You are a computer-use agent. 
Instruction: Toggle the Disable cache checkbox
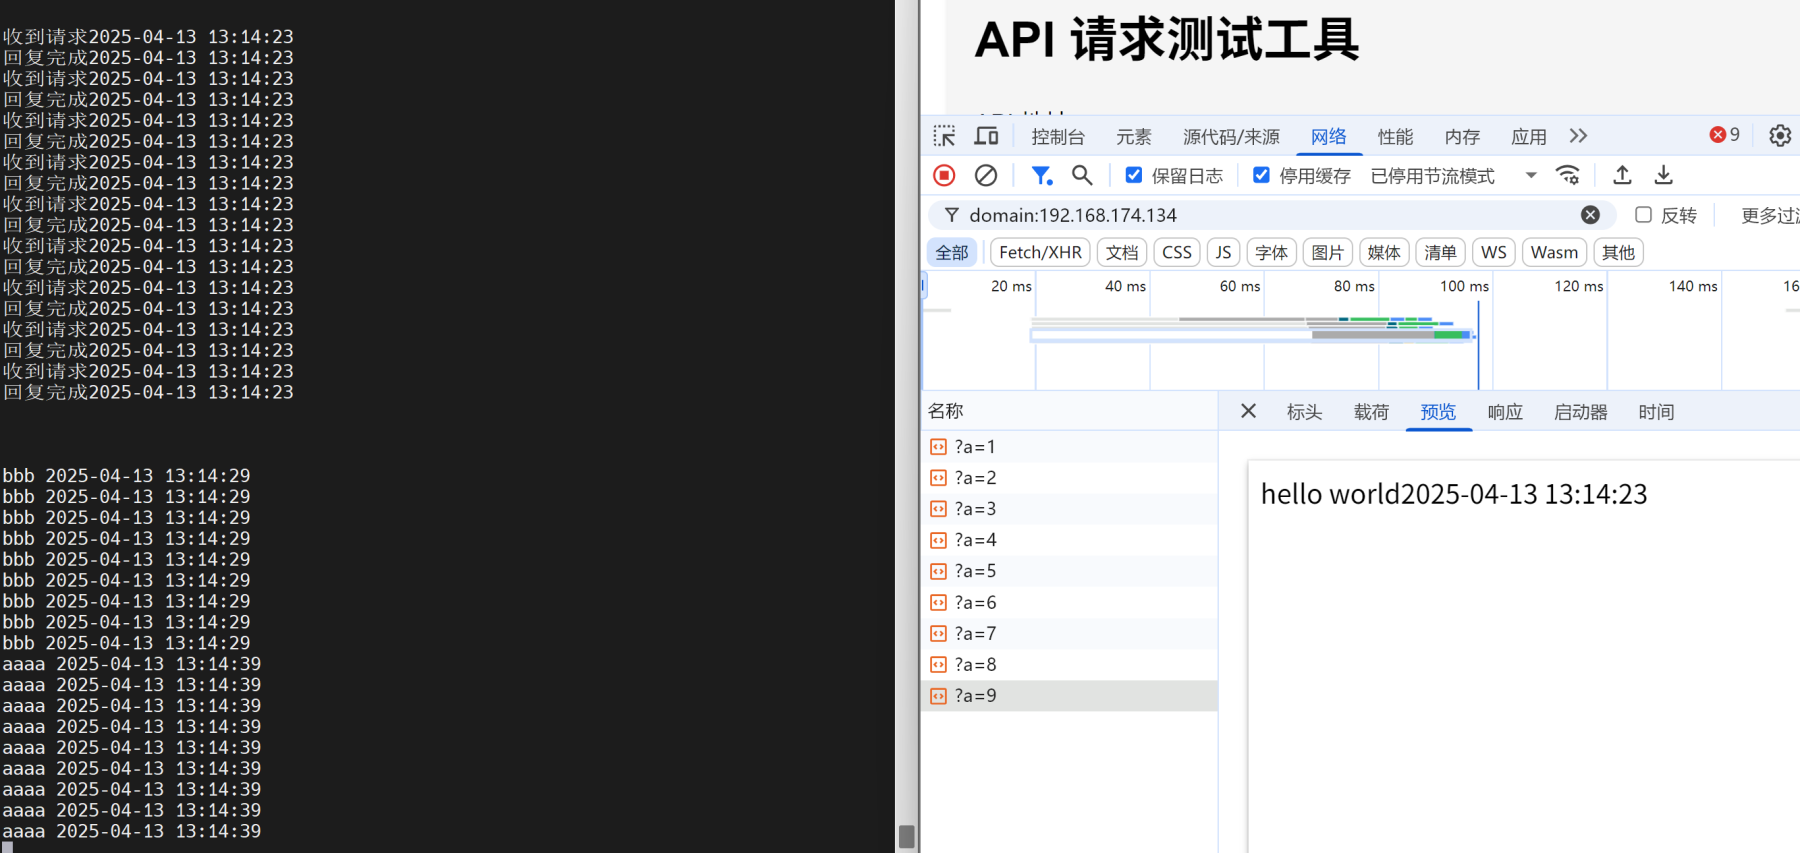[x=1262, y=175]
